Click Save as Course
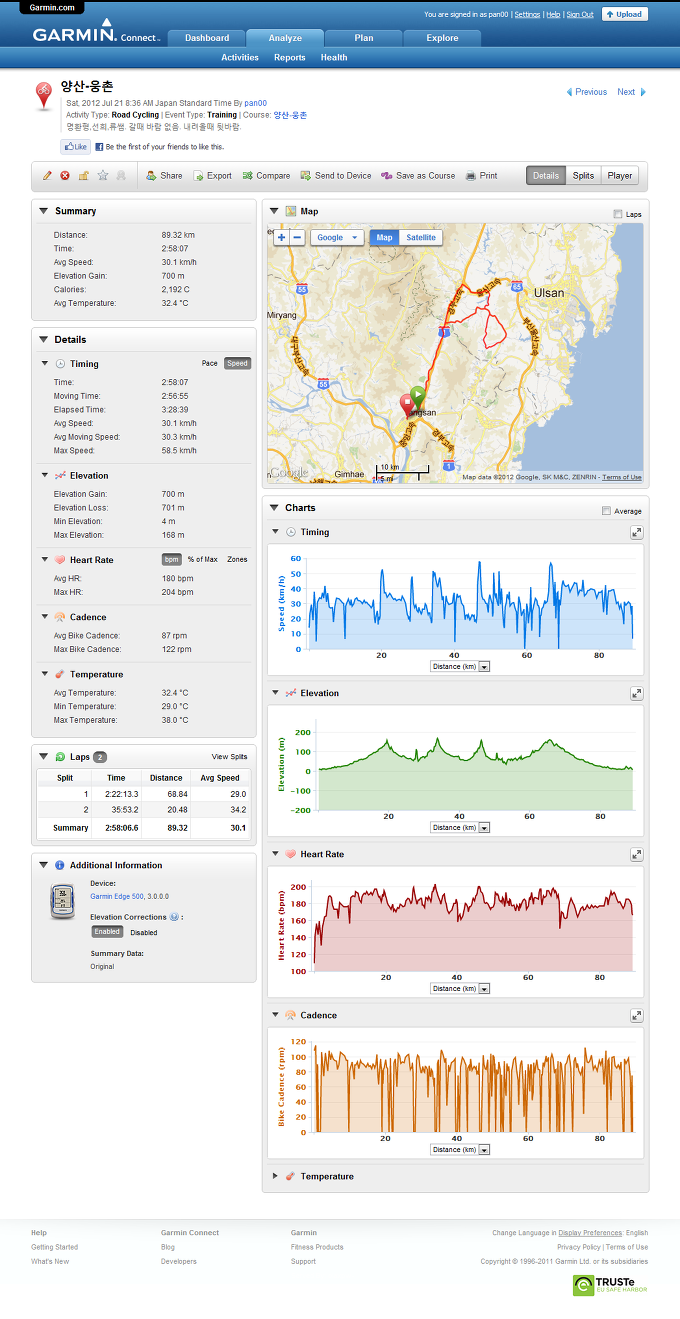Screen dimensions: 680x1319 coord(418,176)
